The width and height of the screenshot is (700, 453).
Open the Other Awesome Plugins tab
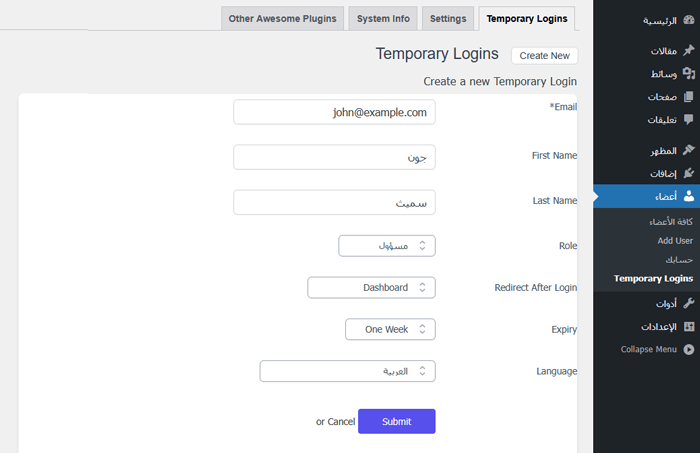click(283, 18)
